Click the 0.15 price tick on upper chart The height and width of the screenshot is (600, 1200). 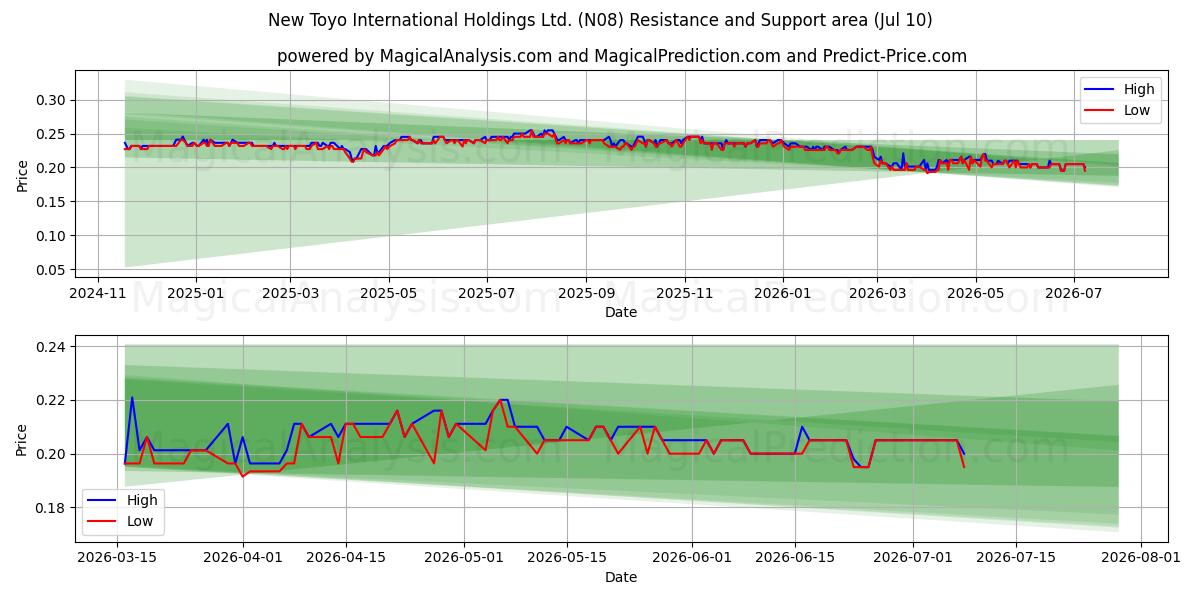coord(52,202)
